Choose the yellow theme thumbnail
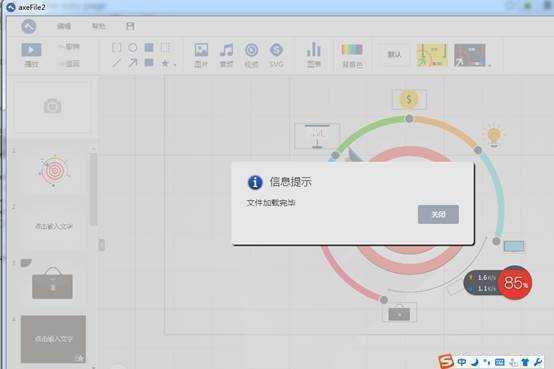This screenshot has height=369, width=554. [x=432, y=55]
